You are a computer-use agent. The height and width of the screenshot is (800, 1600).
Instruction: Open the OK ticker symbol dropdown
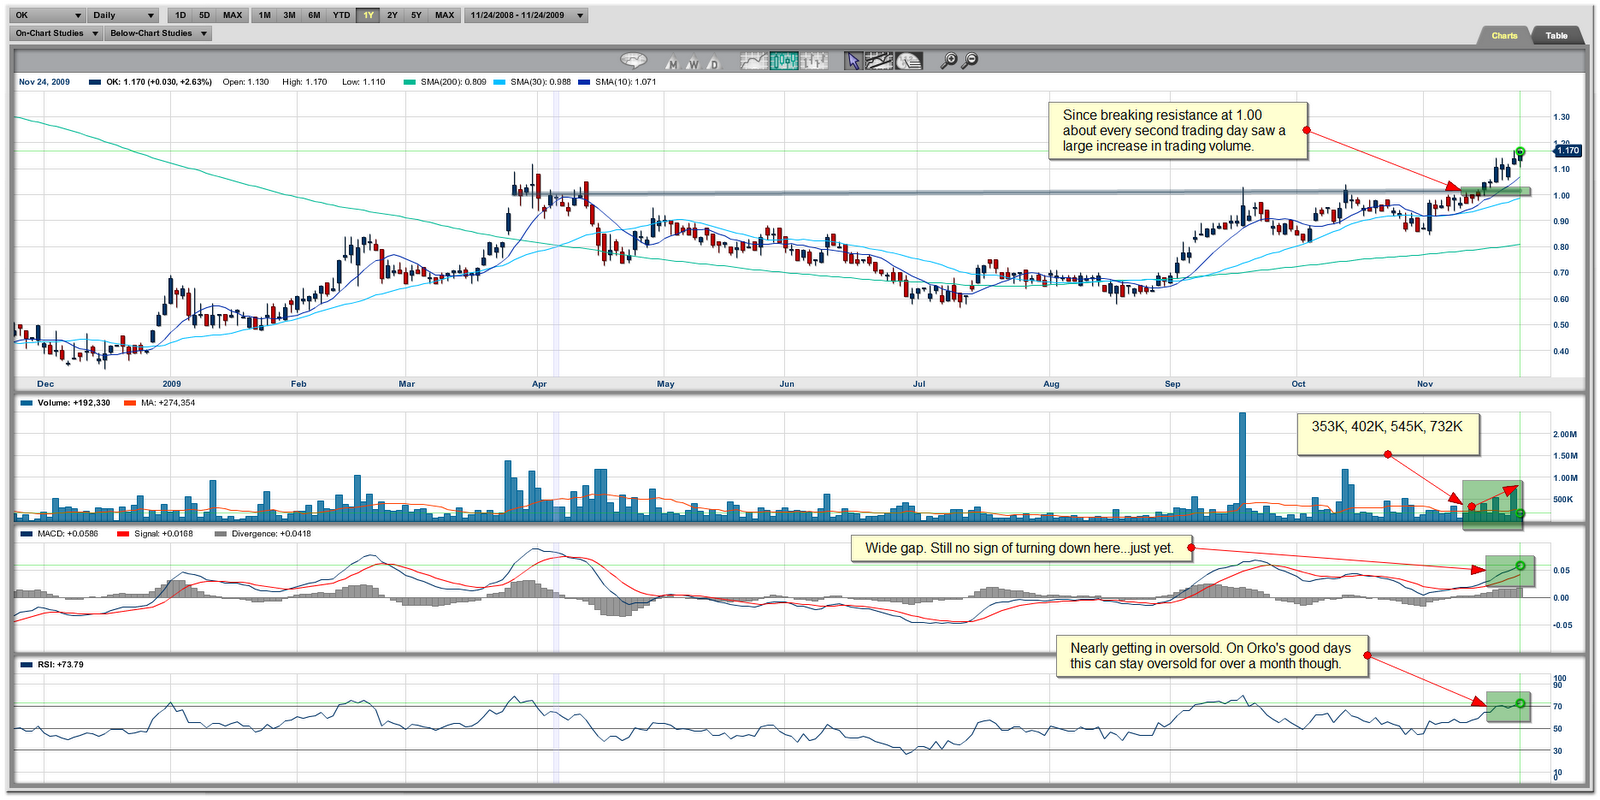pyautogui.click(x=49, y=15)
